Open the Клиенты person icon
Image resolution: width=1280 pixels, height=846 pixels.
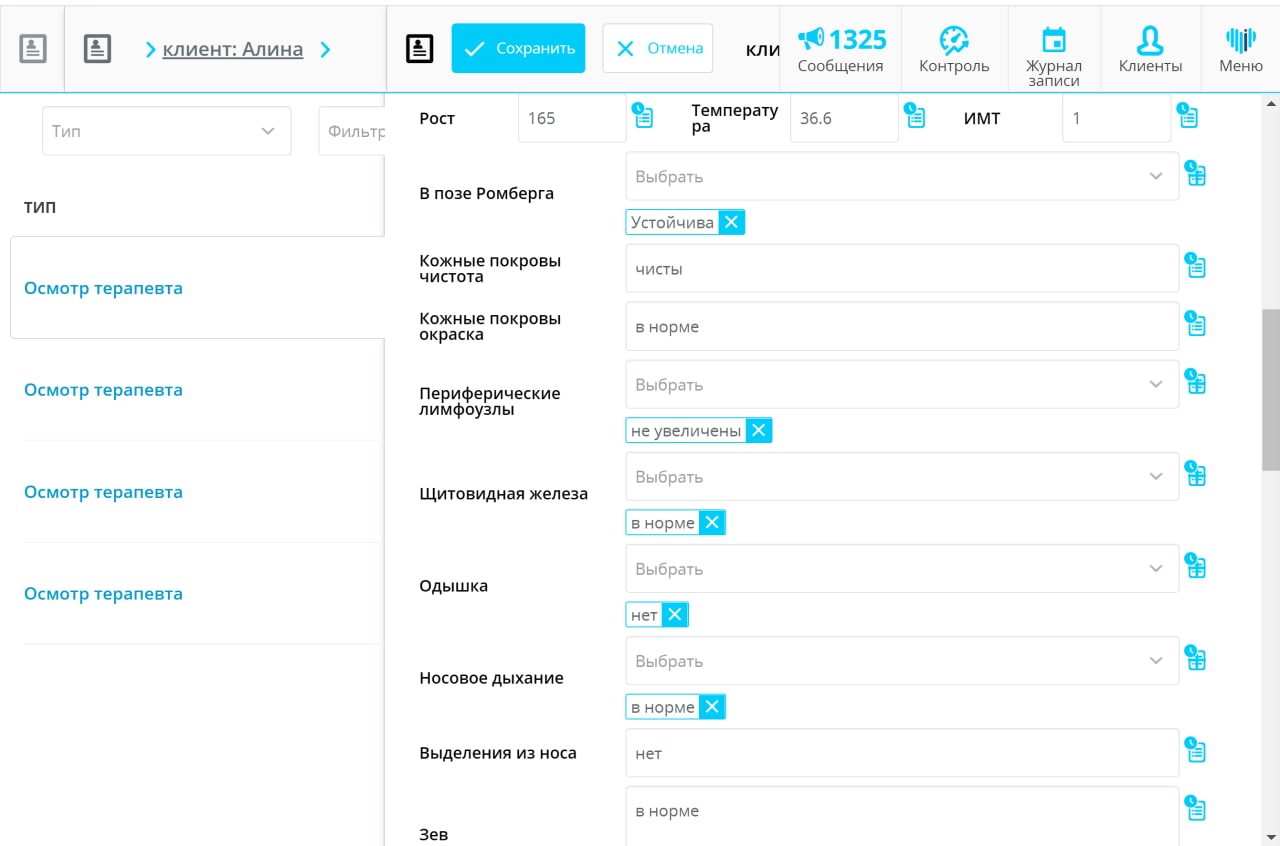[x=1150, y=41]
